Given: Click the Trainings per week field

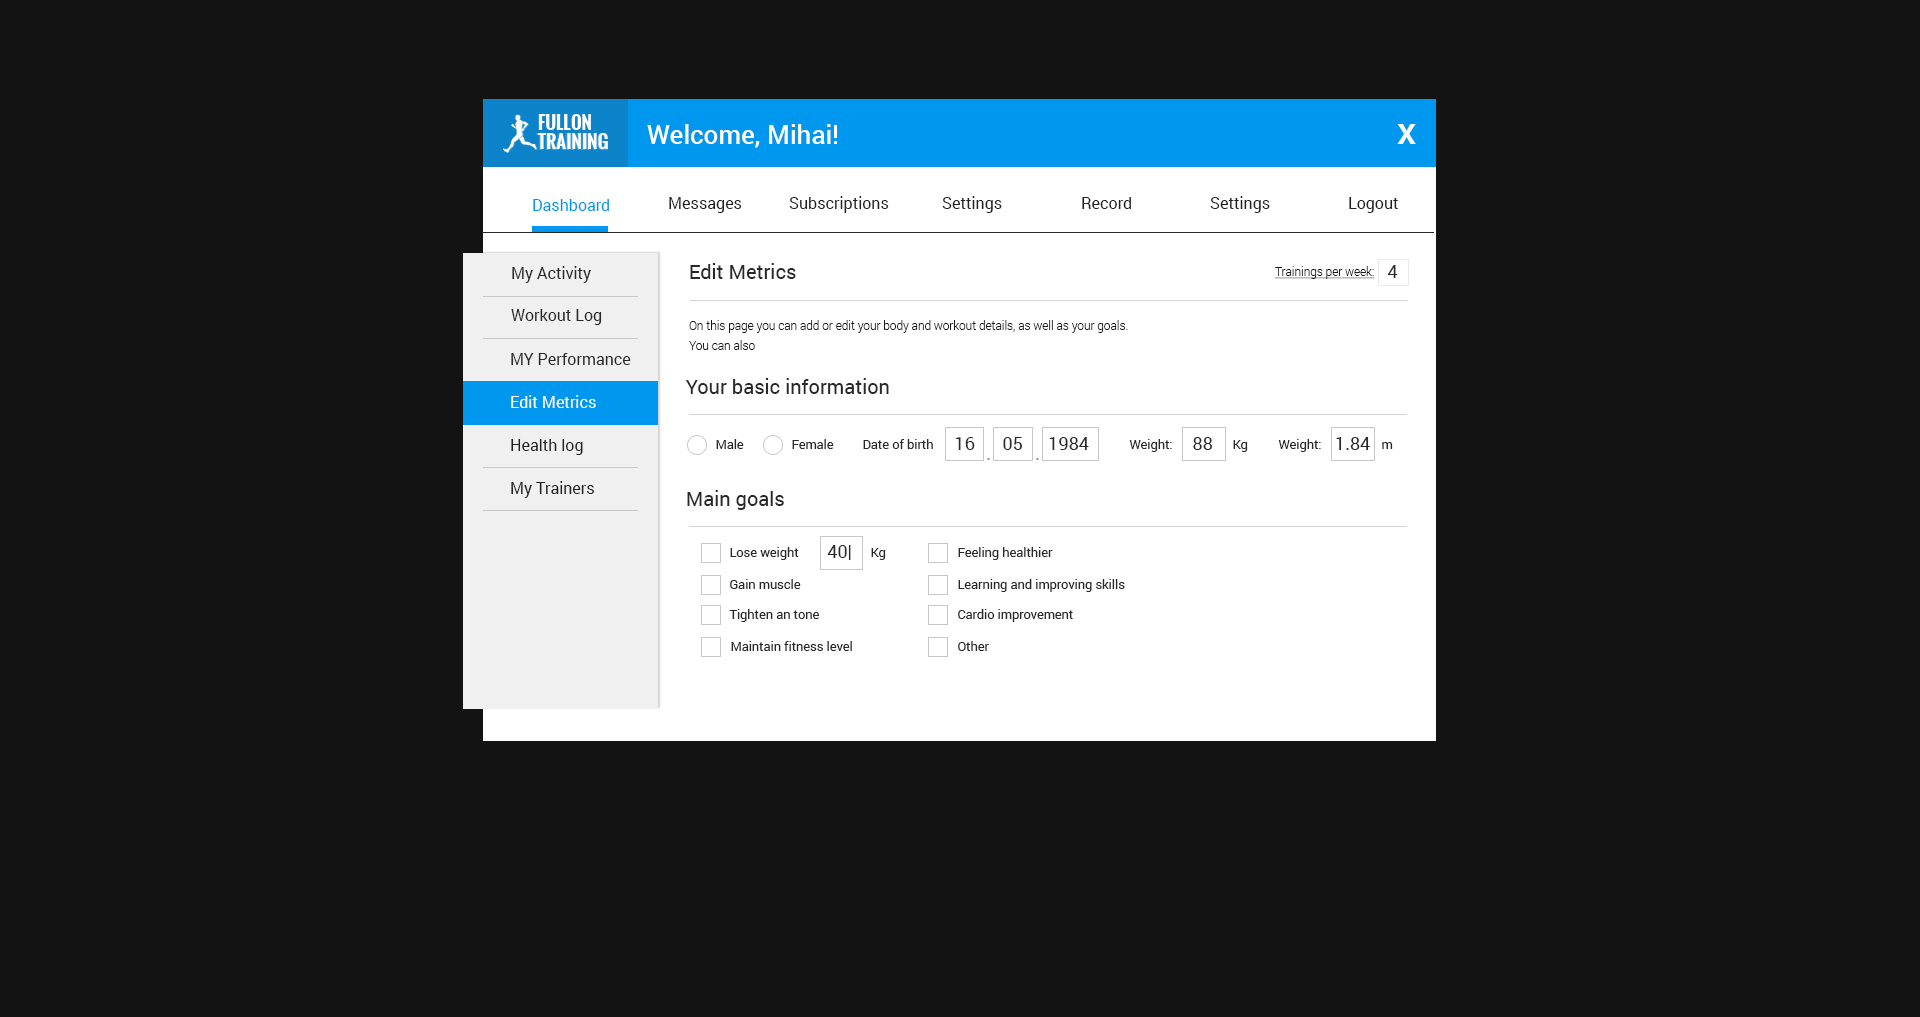Looking at the screenshot, I should pyautogui.click(x=1392, y=272).
